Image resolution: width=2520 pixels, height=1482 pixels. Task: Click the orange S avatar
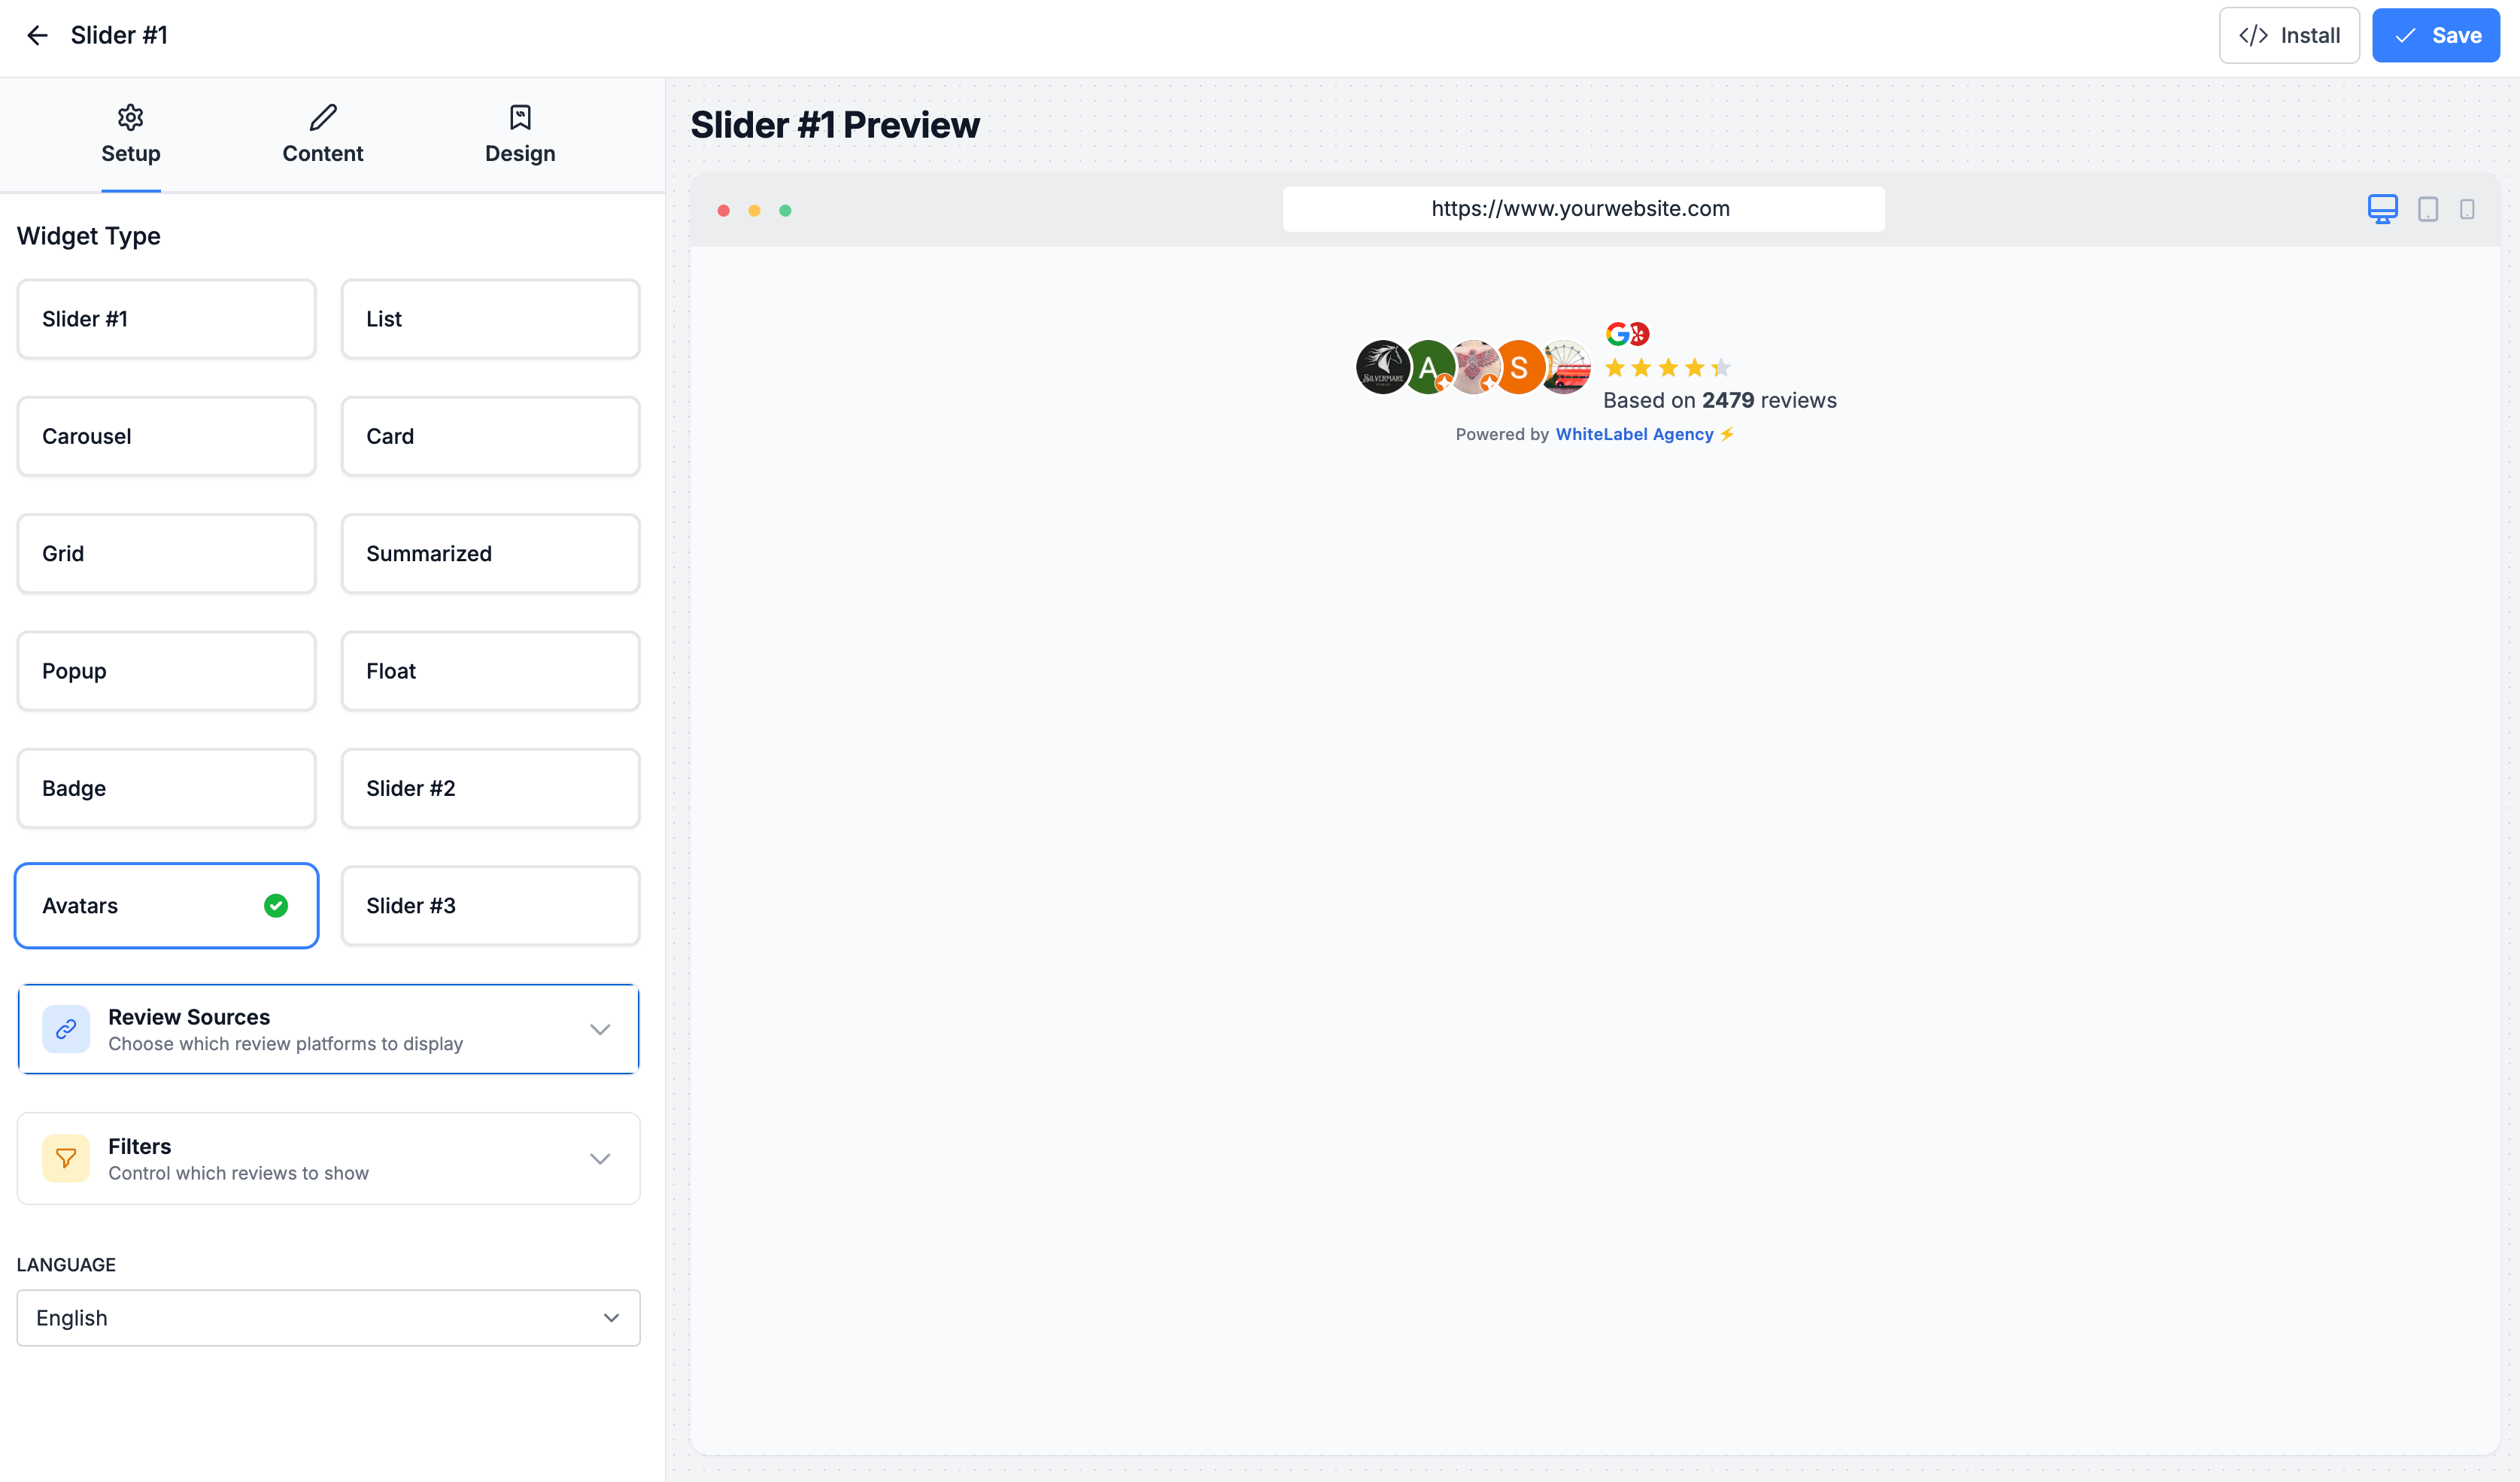pyautogui.click(x=1519, y=368)
